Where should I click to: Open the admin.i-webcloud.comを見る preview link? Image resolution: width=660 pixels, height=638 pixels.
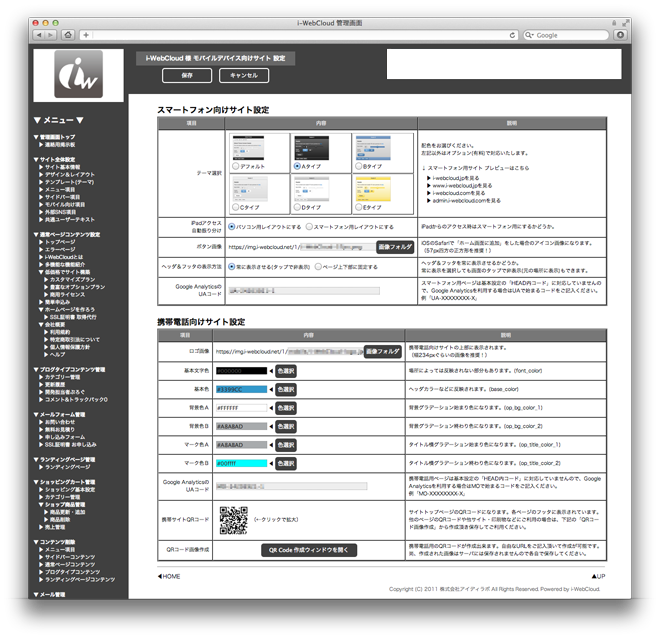(466, 201)
